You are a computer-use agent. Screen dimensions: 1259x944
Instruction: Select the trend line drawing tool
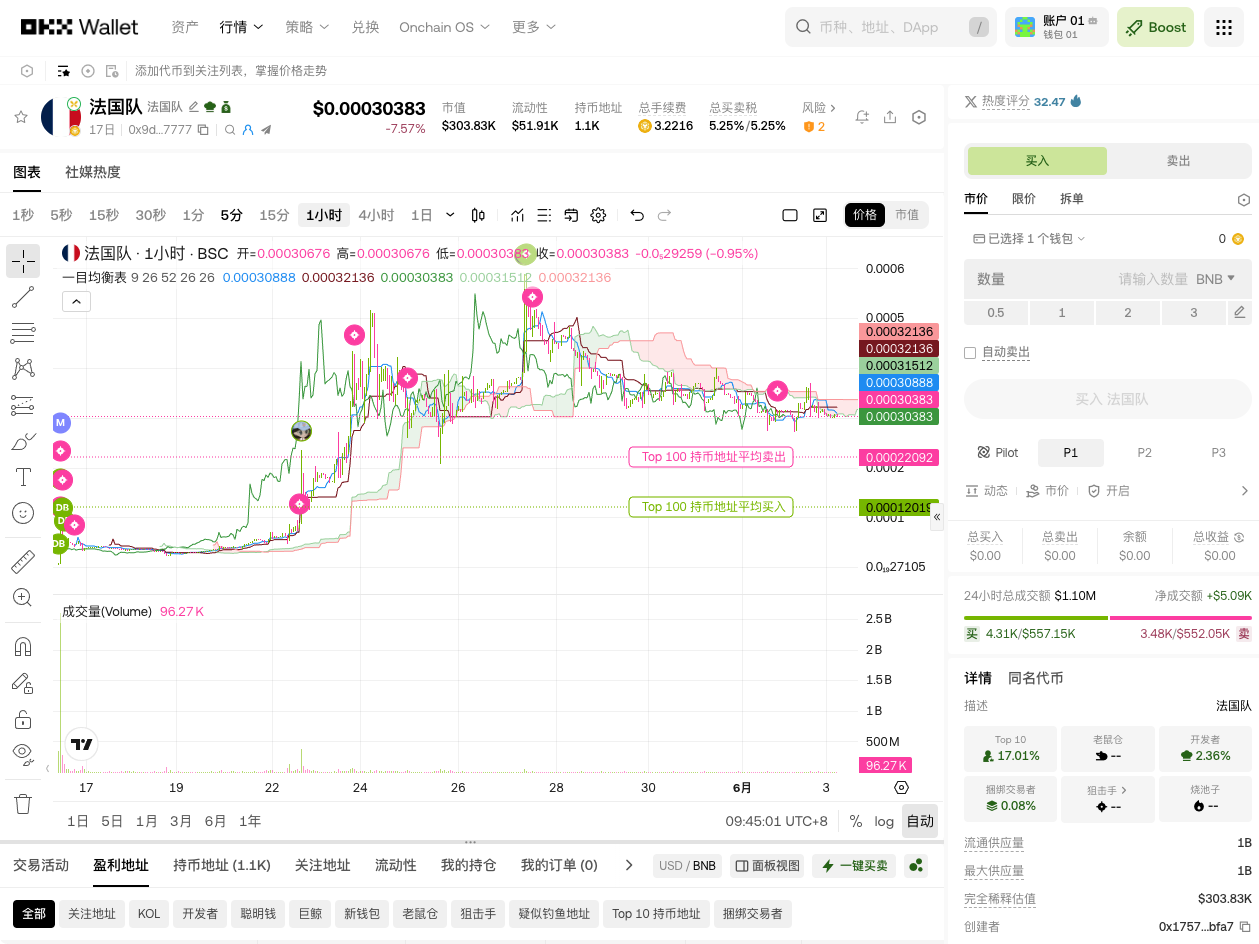click(23, 297)
